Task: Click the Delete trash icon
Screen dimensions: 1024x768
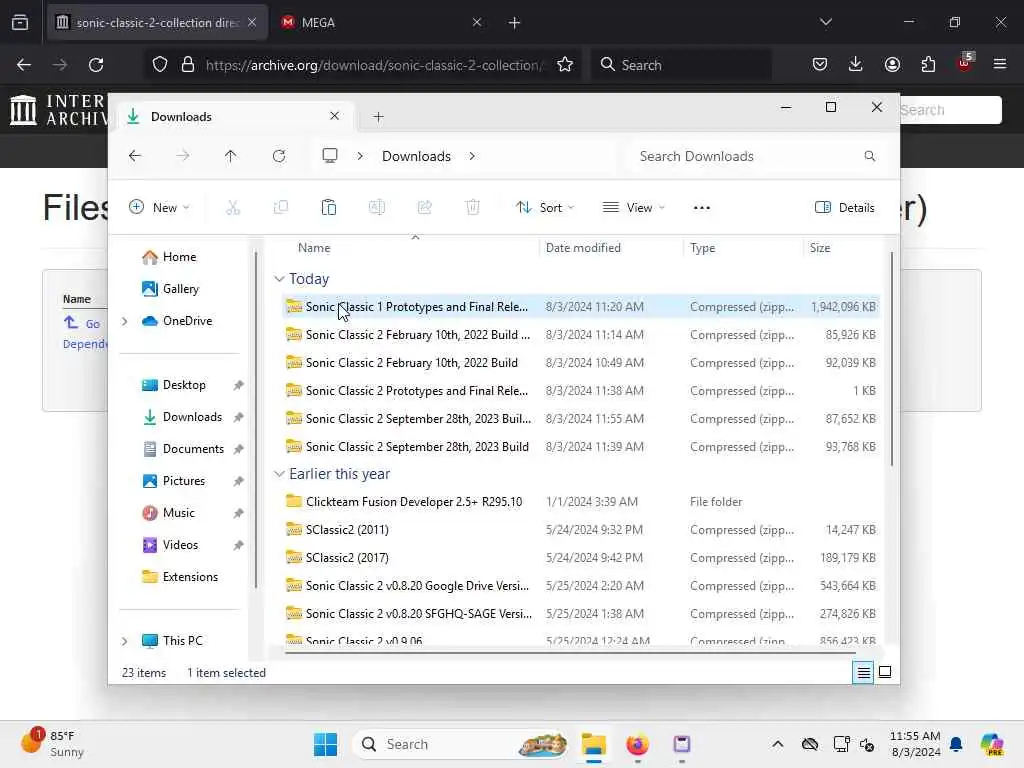Action: (x=473, y=208)
